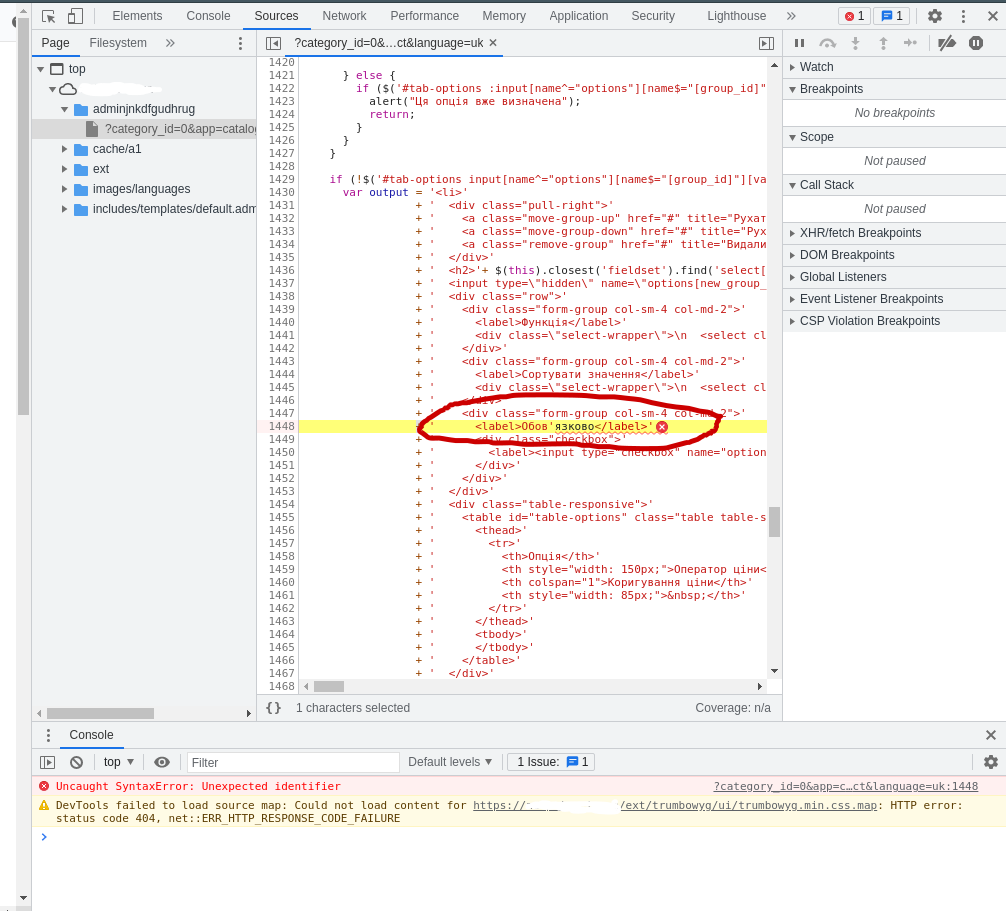Open the Lighthouse tab

point(736,16)
